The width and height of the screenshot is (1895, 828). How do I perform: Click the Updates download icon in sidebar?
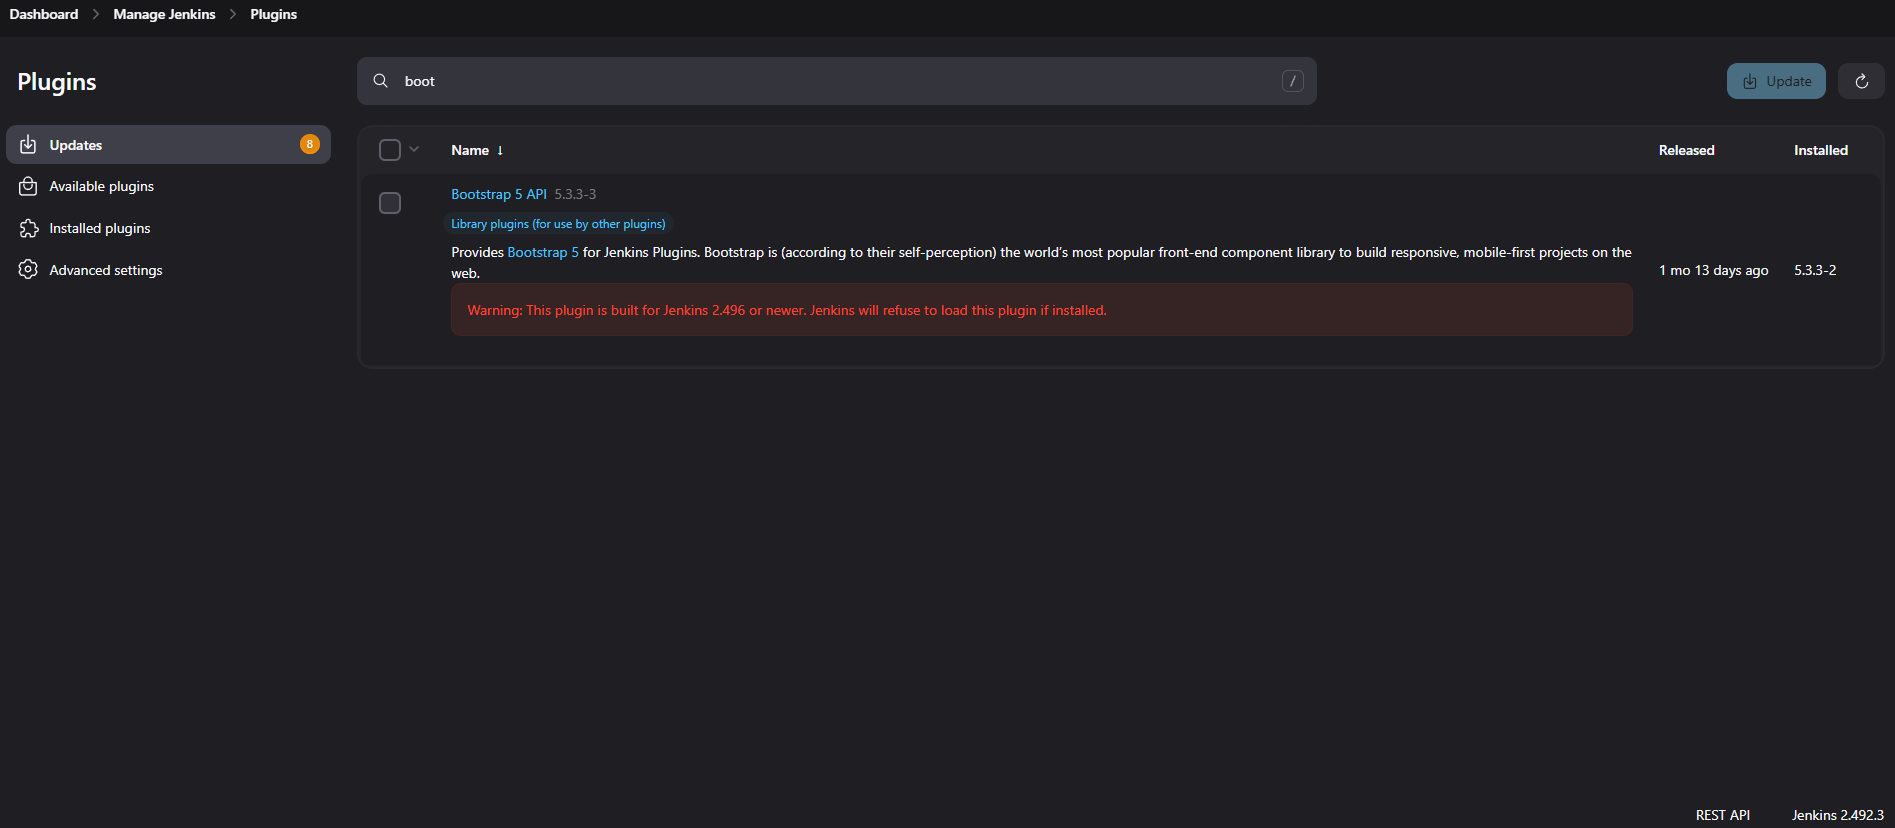coord(28,145)
